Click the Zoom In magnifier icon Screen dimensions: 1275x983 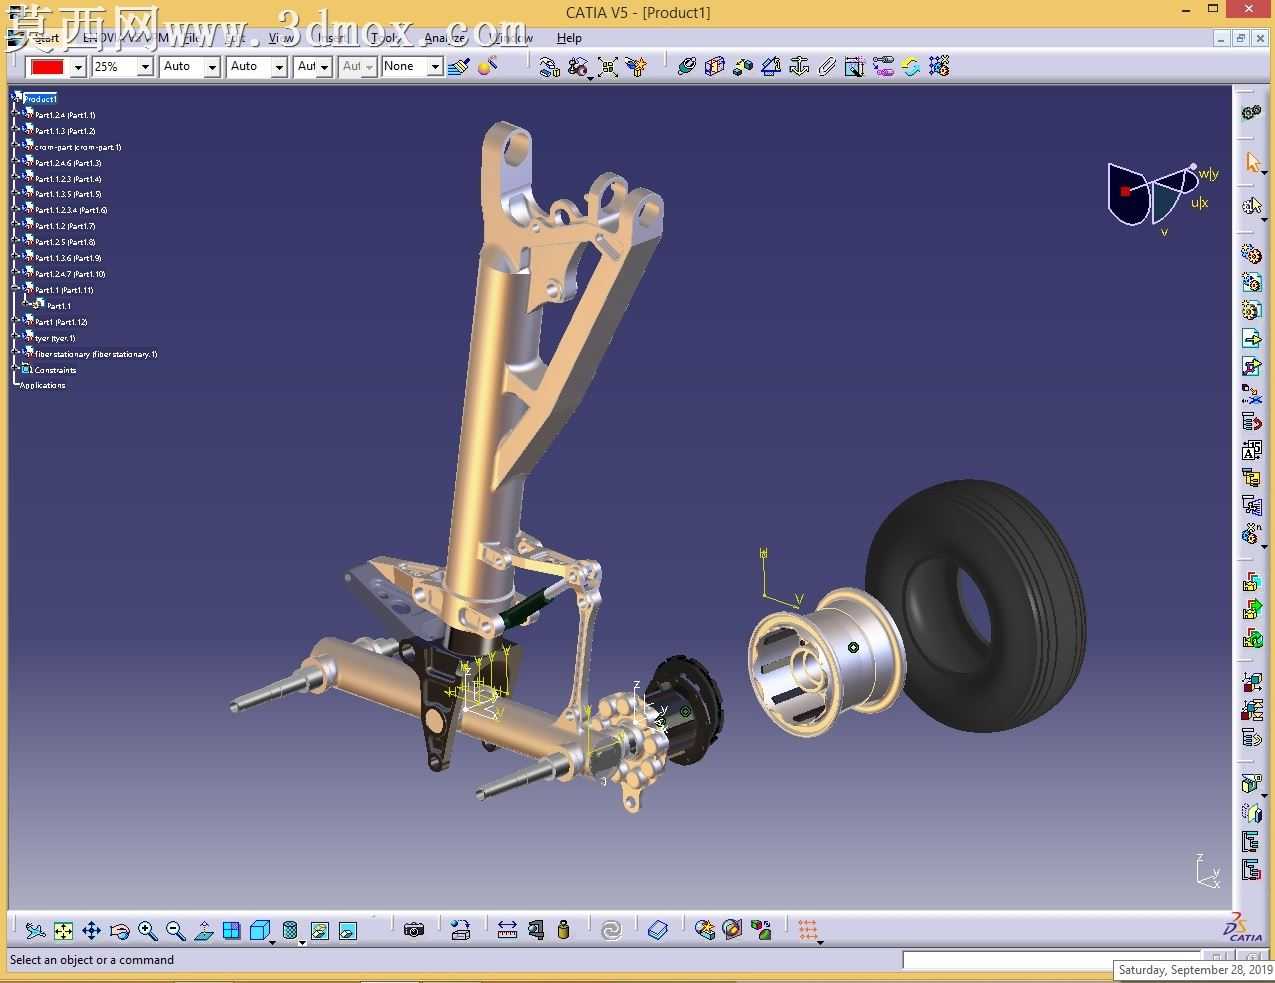(147, 931)
